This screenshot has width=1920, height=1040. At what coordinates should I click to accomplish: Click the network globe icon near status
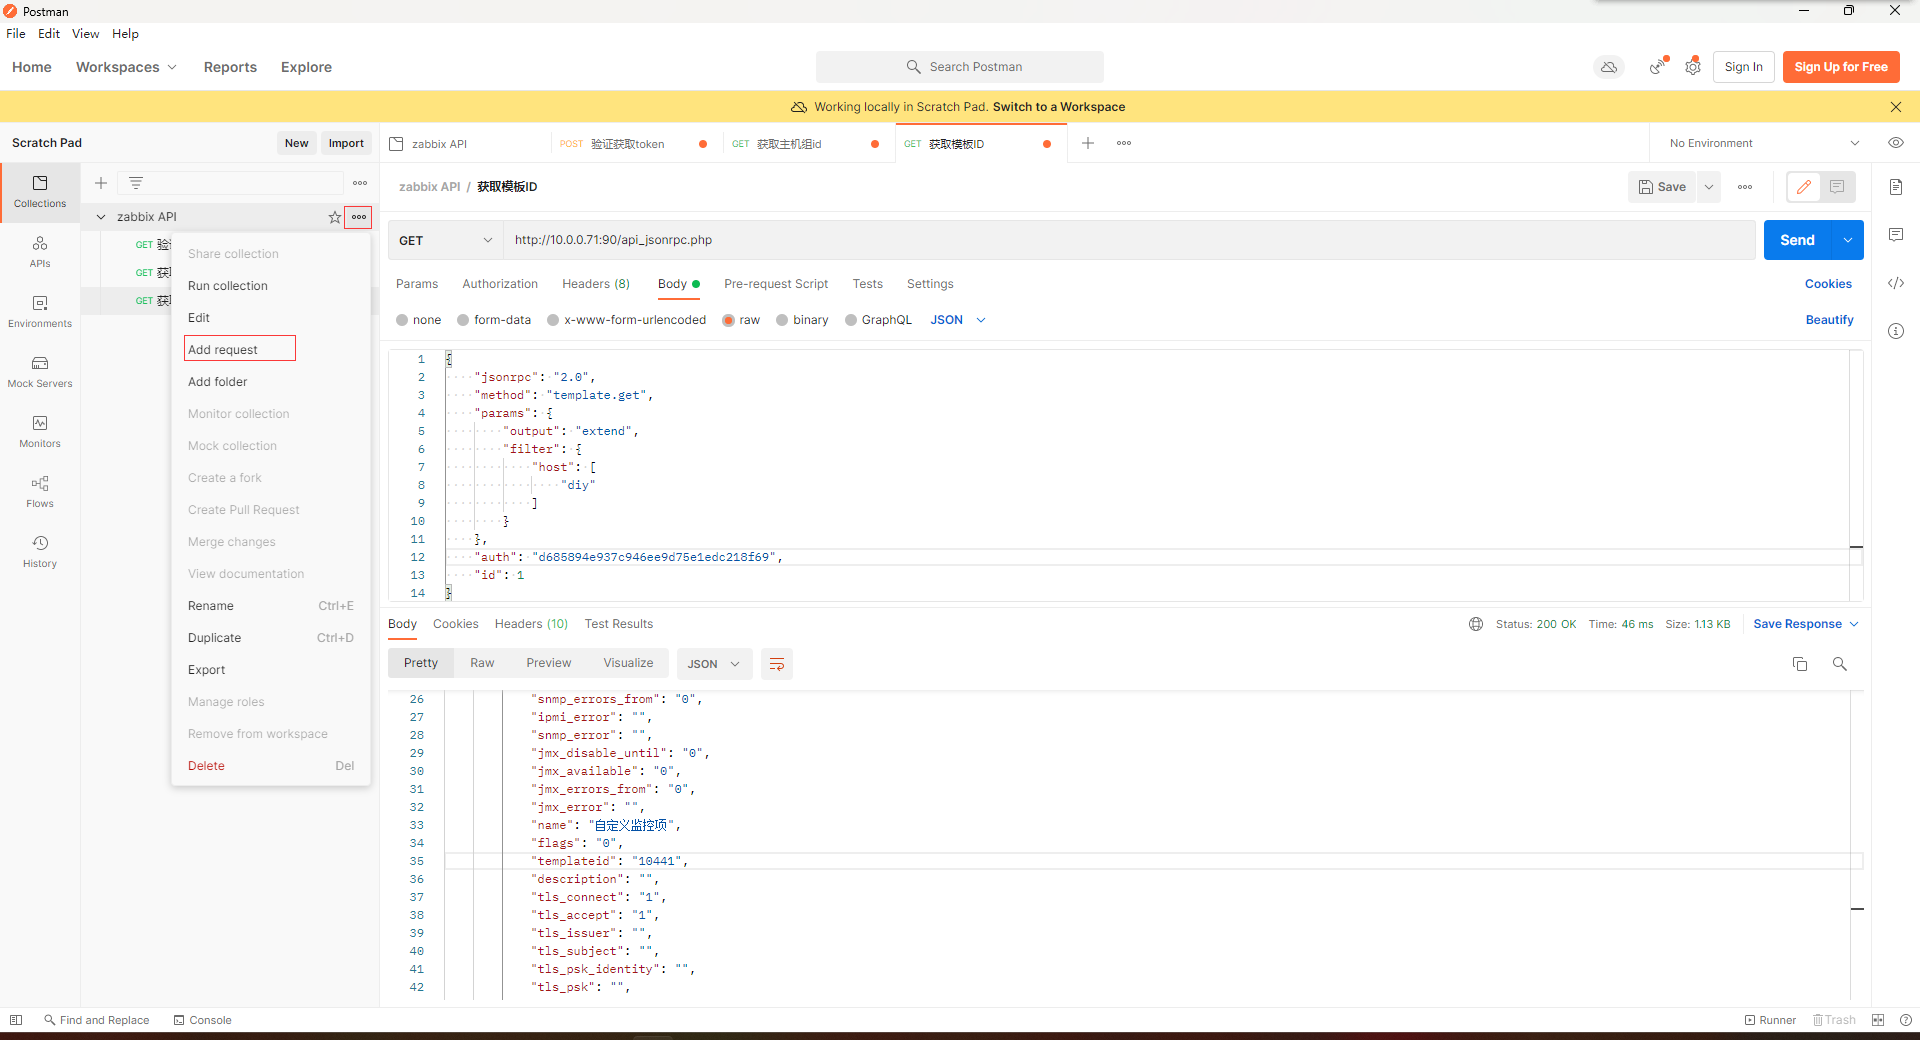(1476, 624)
